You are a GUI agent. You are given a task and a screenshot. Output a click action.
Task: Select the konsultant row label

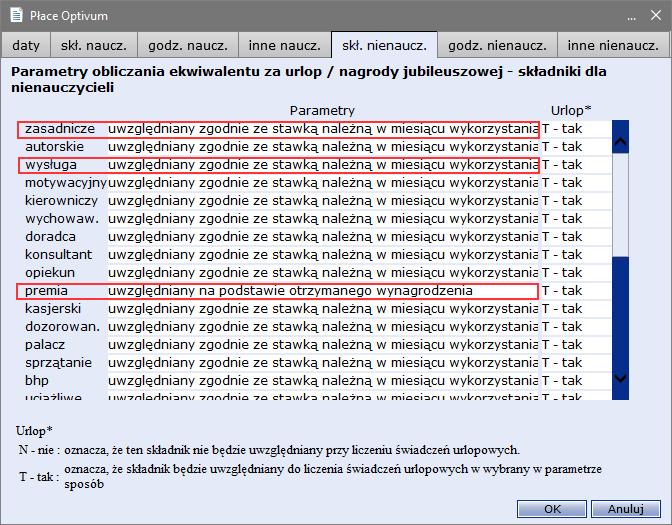(x=58, y=255)
